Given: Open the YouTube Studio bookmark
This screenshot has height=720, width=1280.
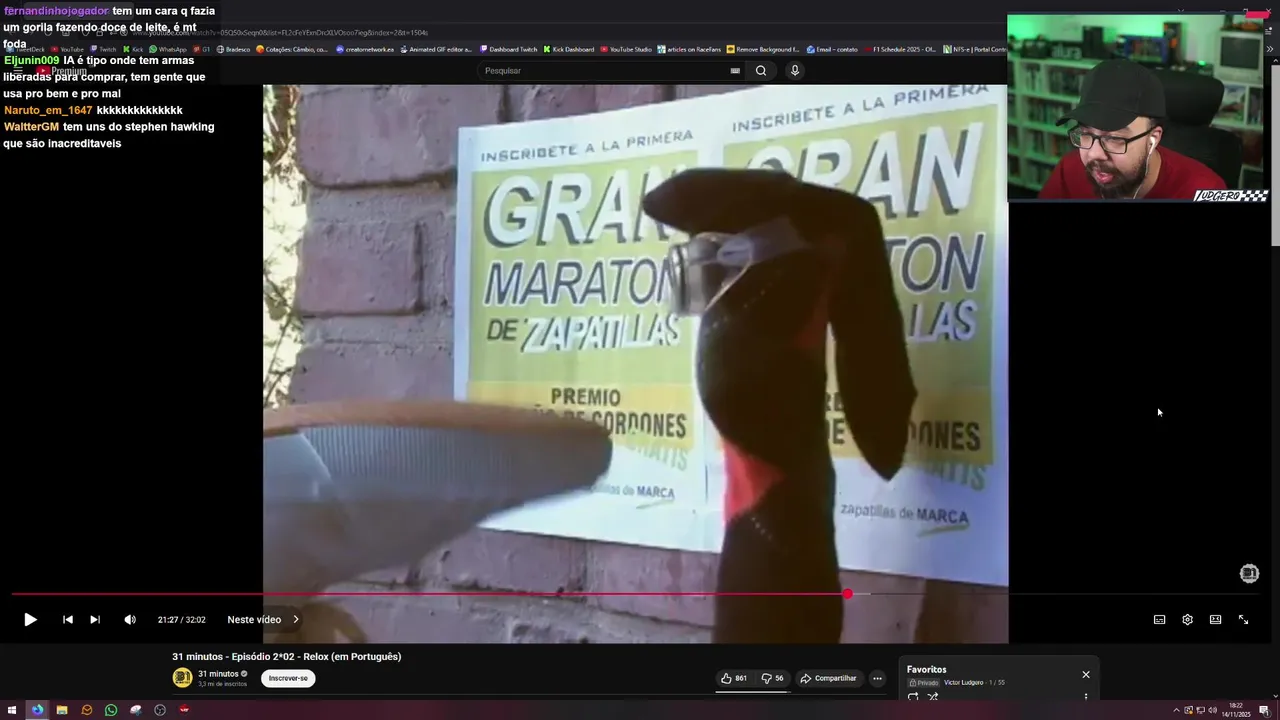Looking at the screenshot, I should [626, 49].
